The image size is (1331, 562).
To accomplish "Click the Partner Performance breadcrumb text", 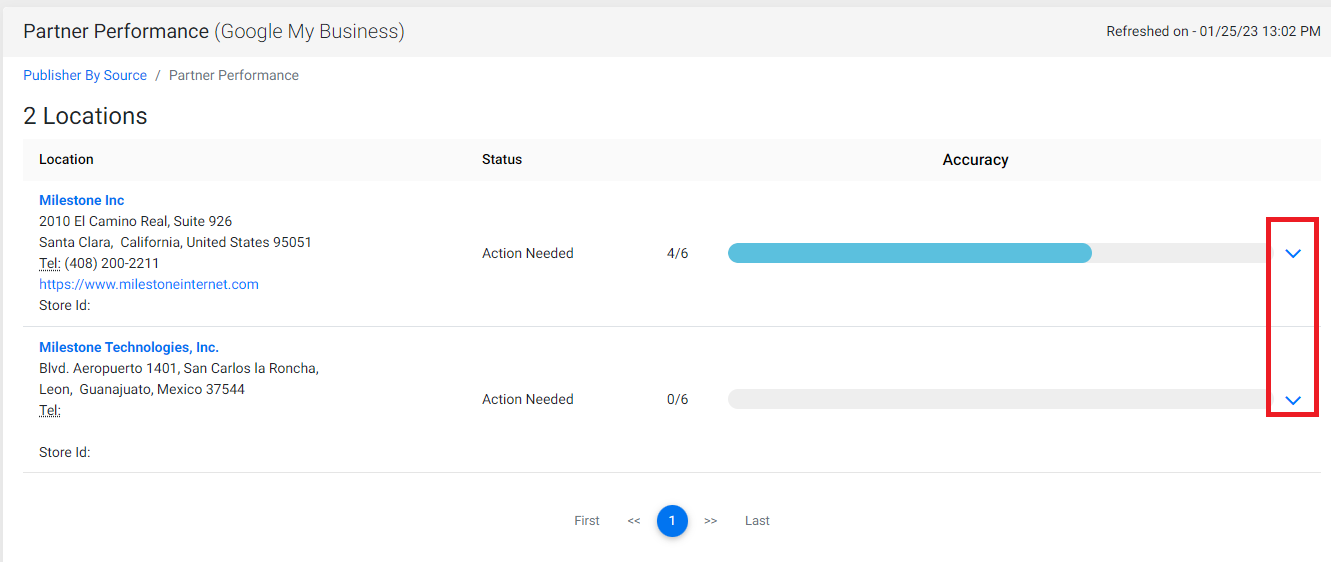I will coord(234,75).
